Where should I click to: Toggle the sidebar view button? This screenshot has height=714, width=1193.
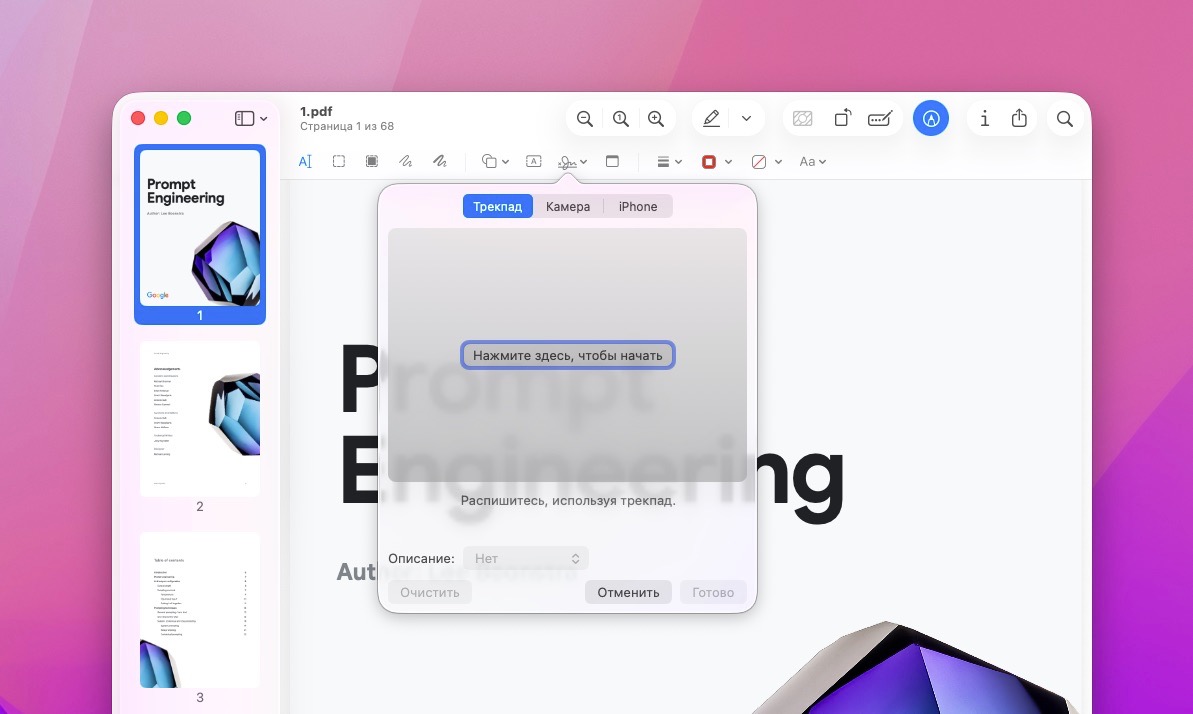click(244, 118)
